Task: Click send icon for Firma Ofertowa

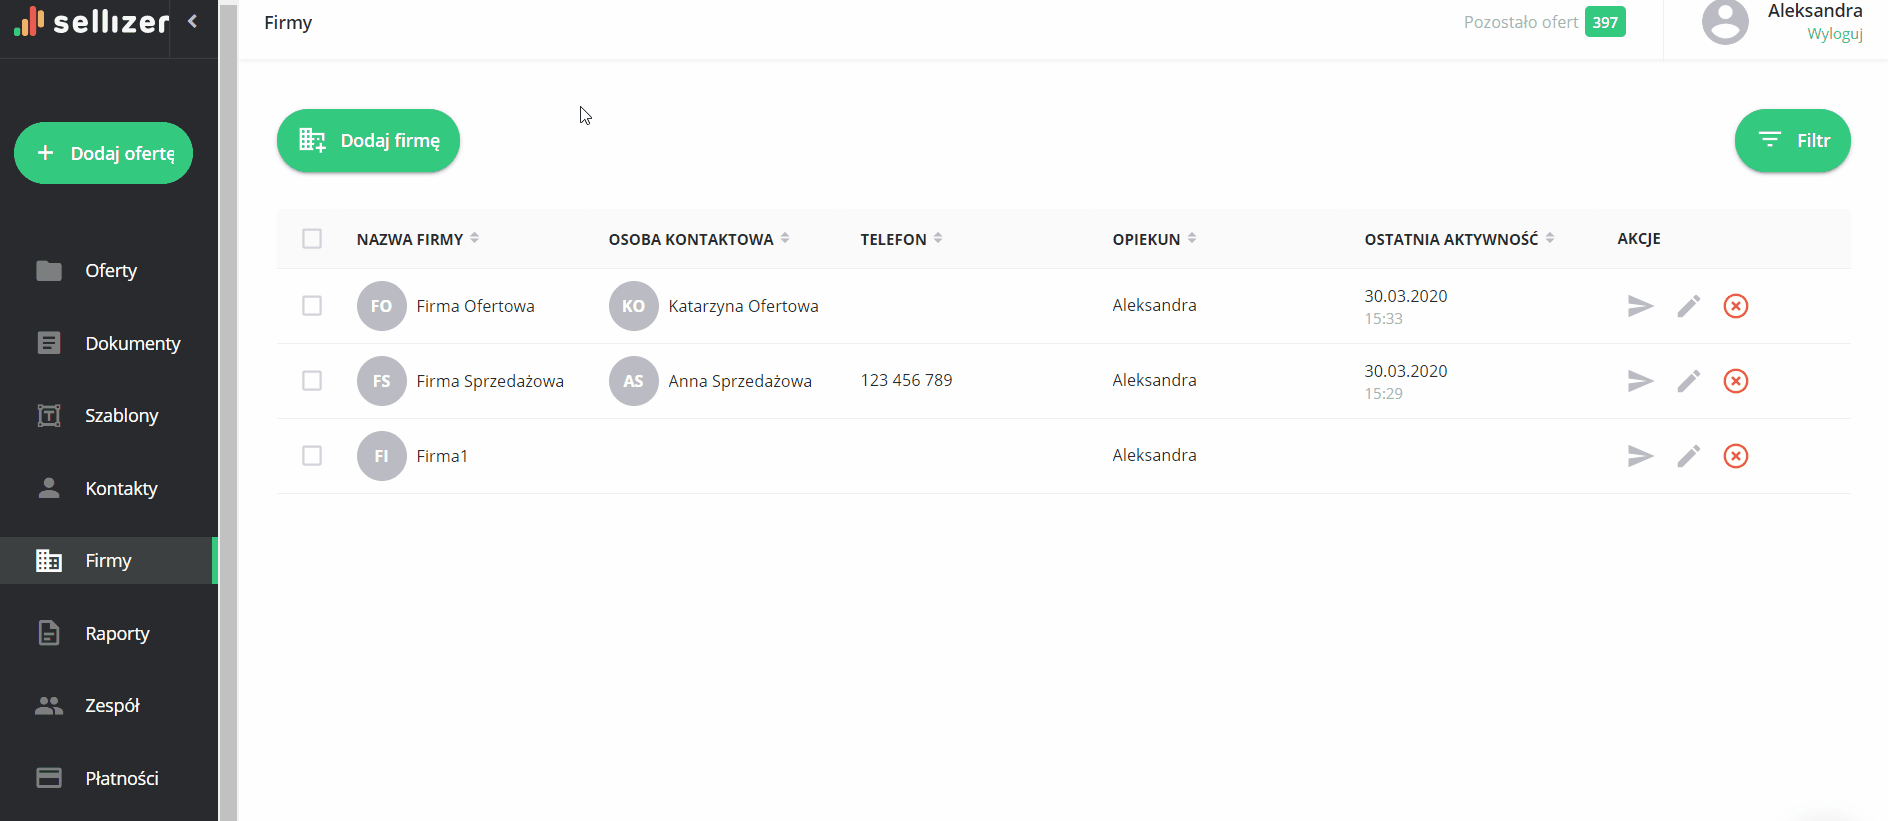Action: pyautogui.click(x=1640, y=306)
